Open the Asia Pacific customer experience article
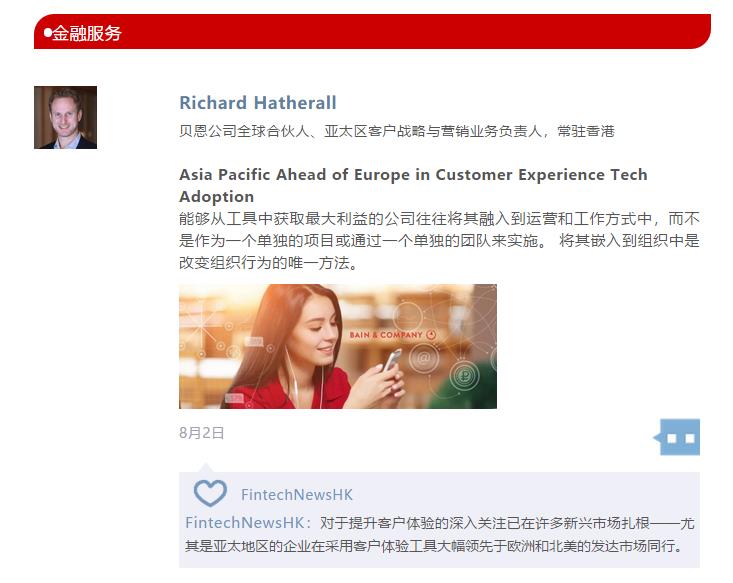 coord(413,185)
